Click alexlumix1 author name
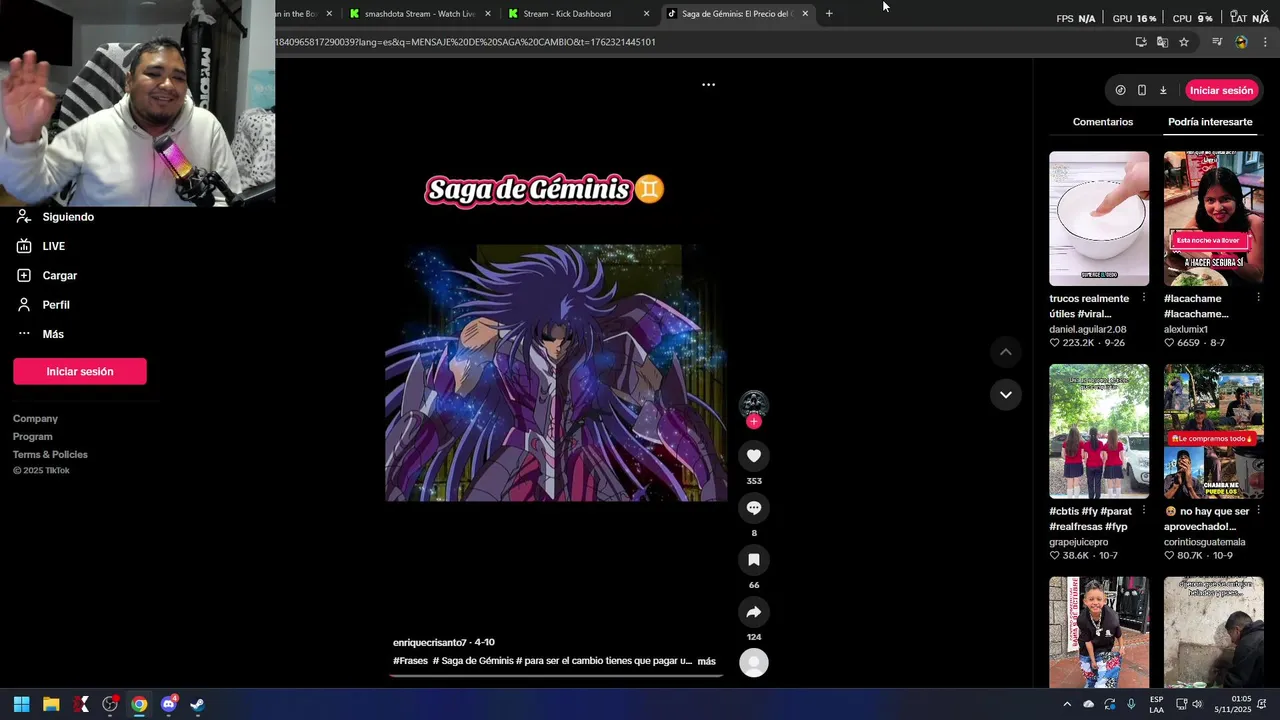The image size is (1280, 720). [1186, 329]
